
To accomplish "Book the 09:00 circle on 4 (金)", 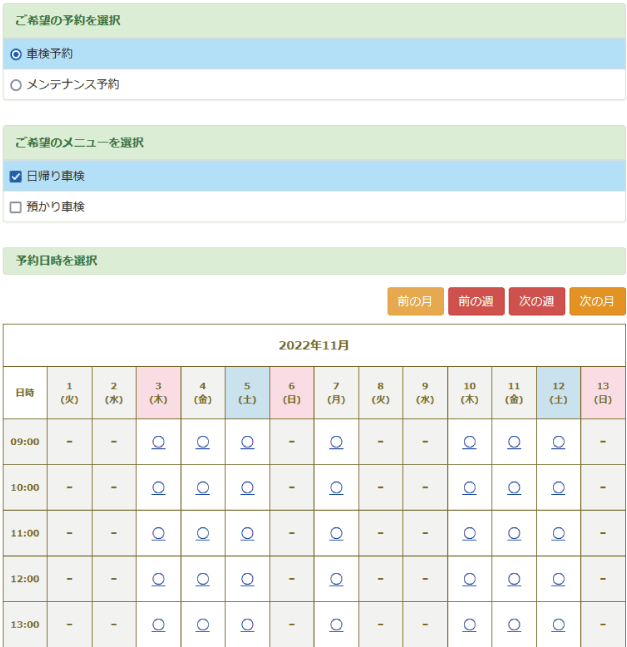I will 203,441.
